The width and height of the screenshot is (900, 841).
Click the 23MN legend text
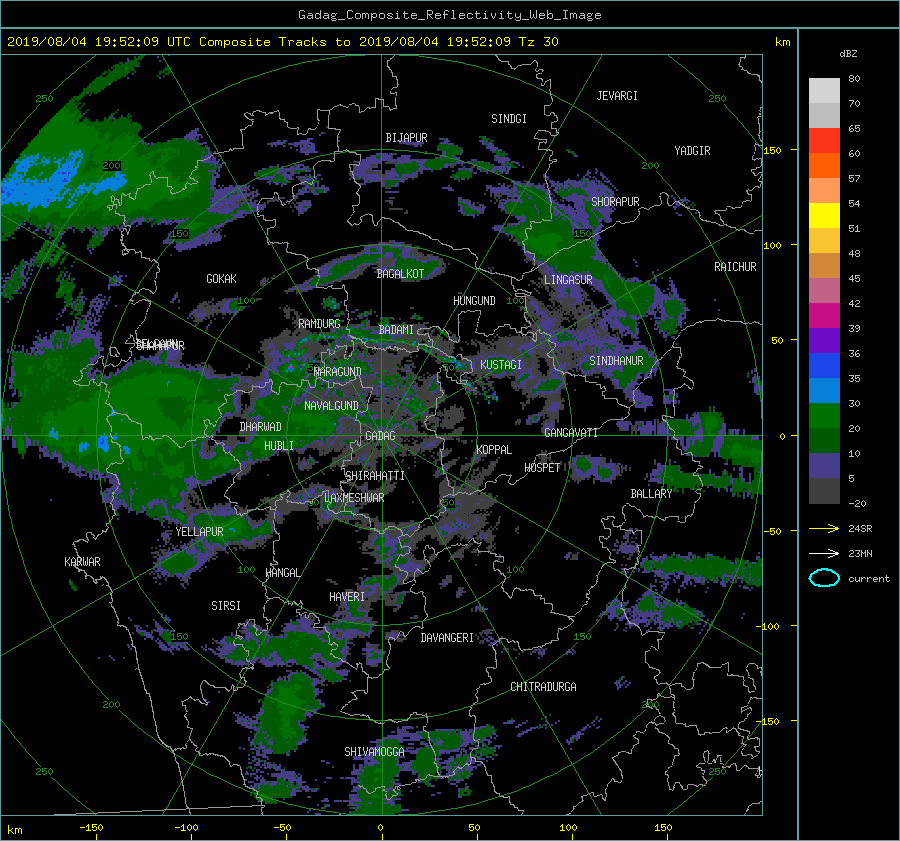(x=860, y=553)
